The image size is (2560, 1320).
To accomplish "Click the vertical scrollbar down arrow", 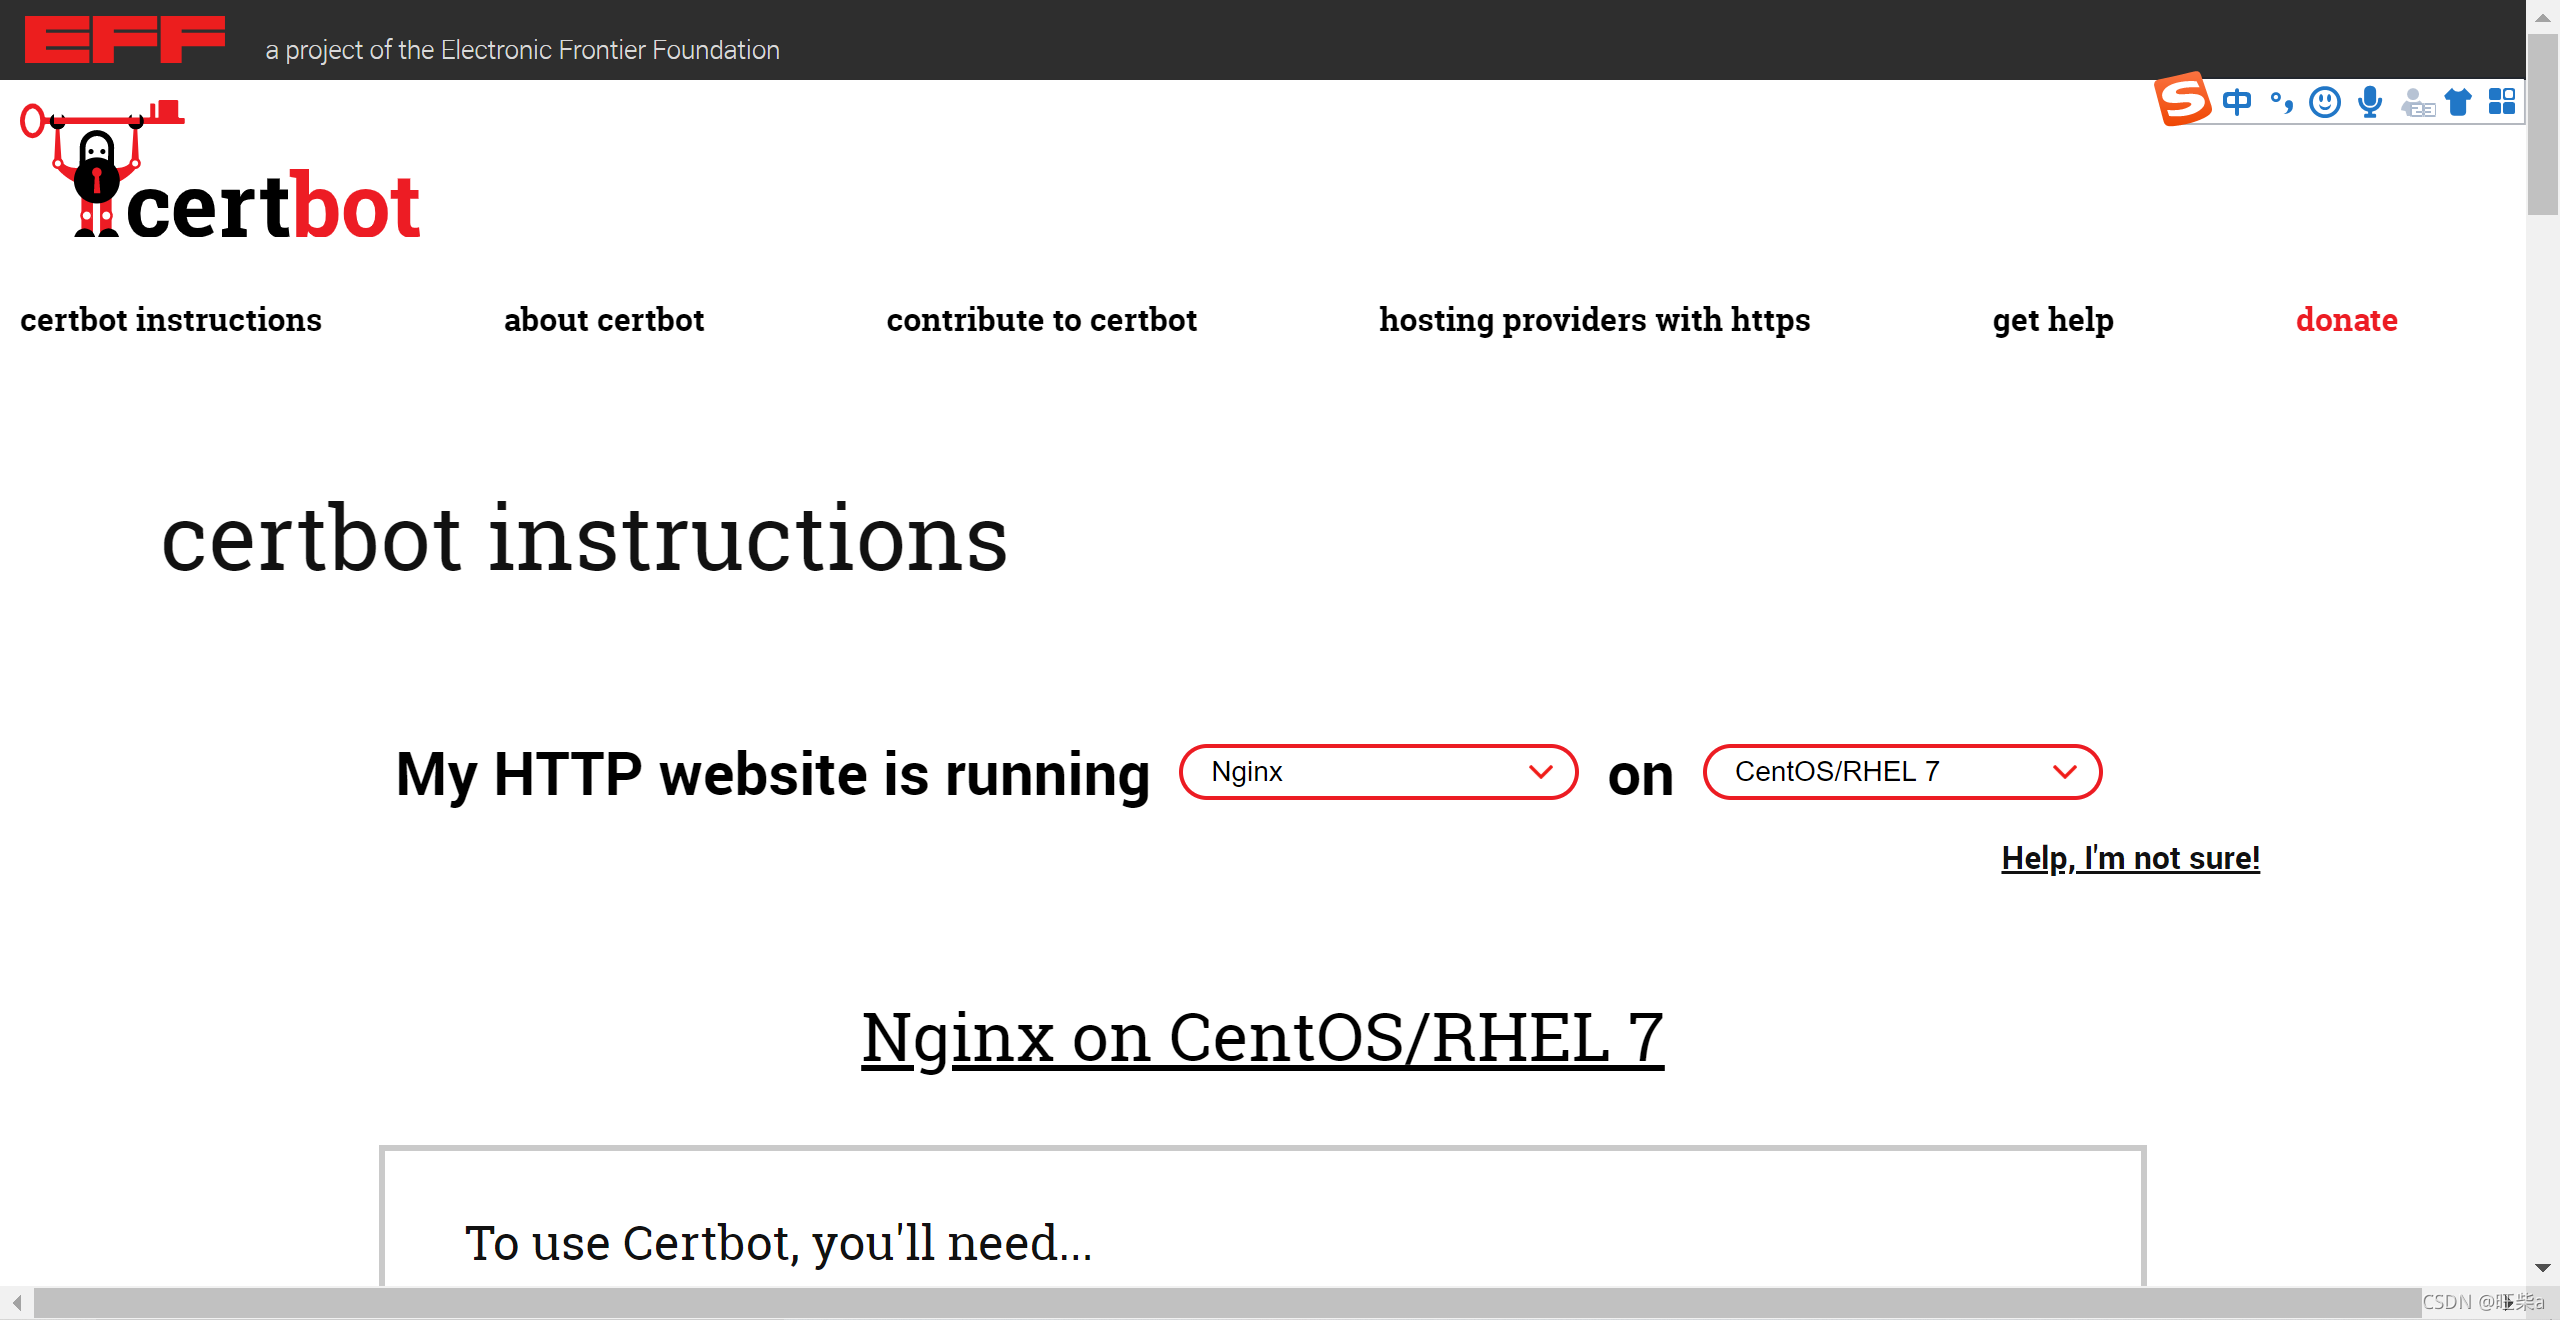I will pos(2543,1268).
